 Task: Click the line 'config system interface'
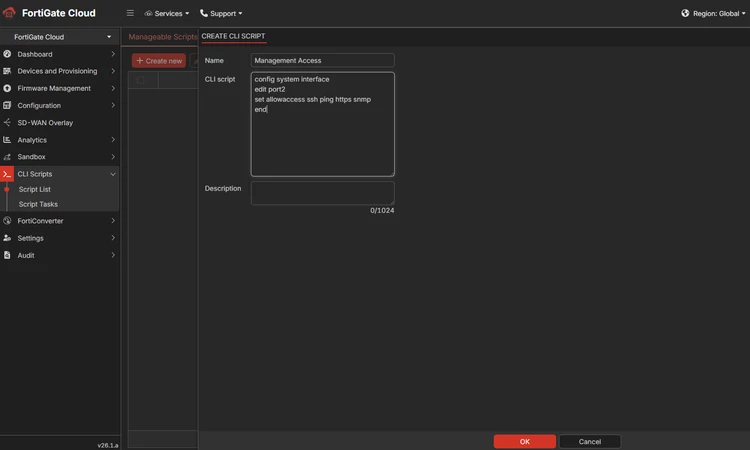click(x=292, y=79)
